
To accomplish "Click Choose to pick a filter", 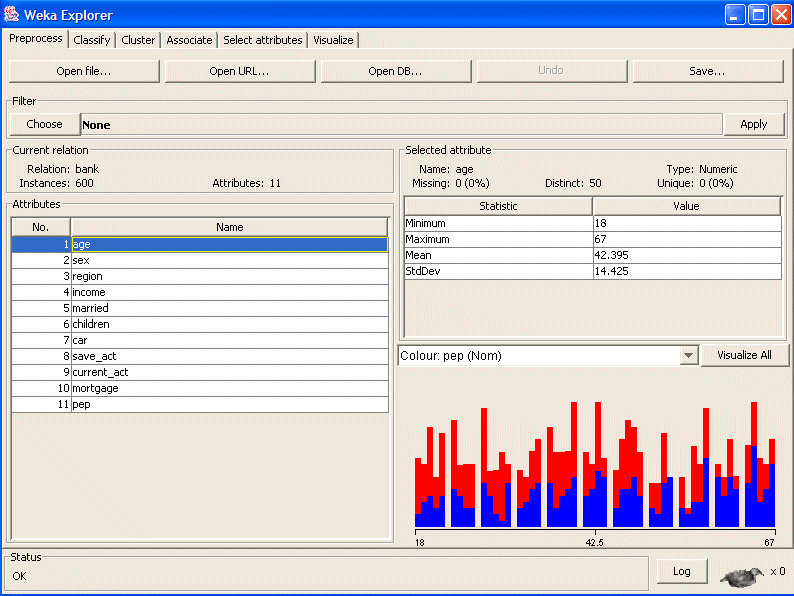I will tap(44, 124).
